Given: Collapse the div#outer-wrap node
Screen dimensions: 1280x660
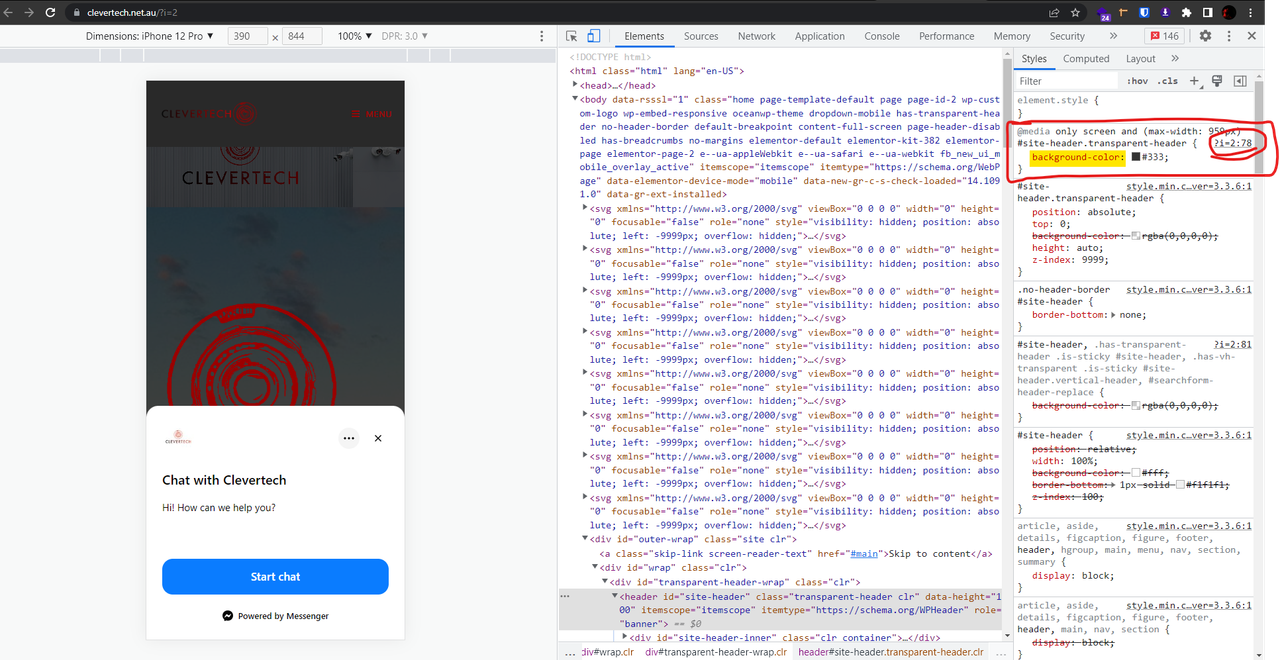Looking at the screenshot, I should point(585,539).
